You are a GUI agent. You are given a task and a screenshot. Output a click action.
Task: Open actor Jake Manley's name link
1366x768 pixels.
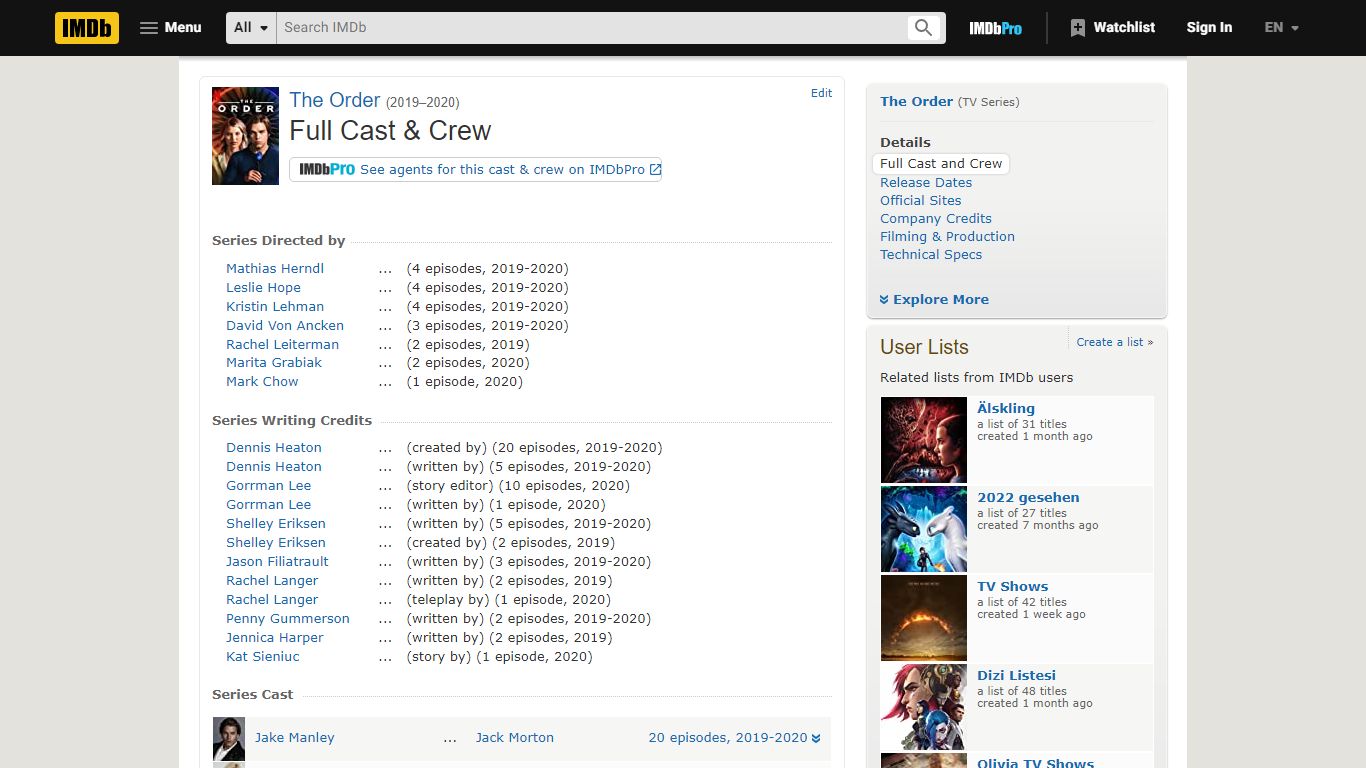(x=295, y=738)
